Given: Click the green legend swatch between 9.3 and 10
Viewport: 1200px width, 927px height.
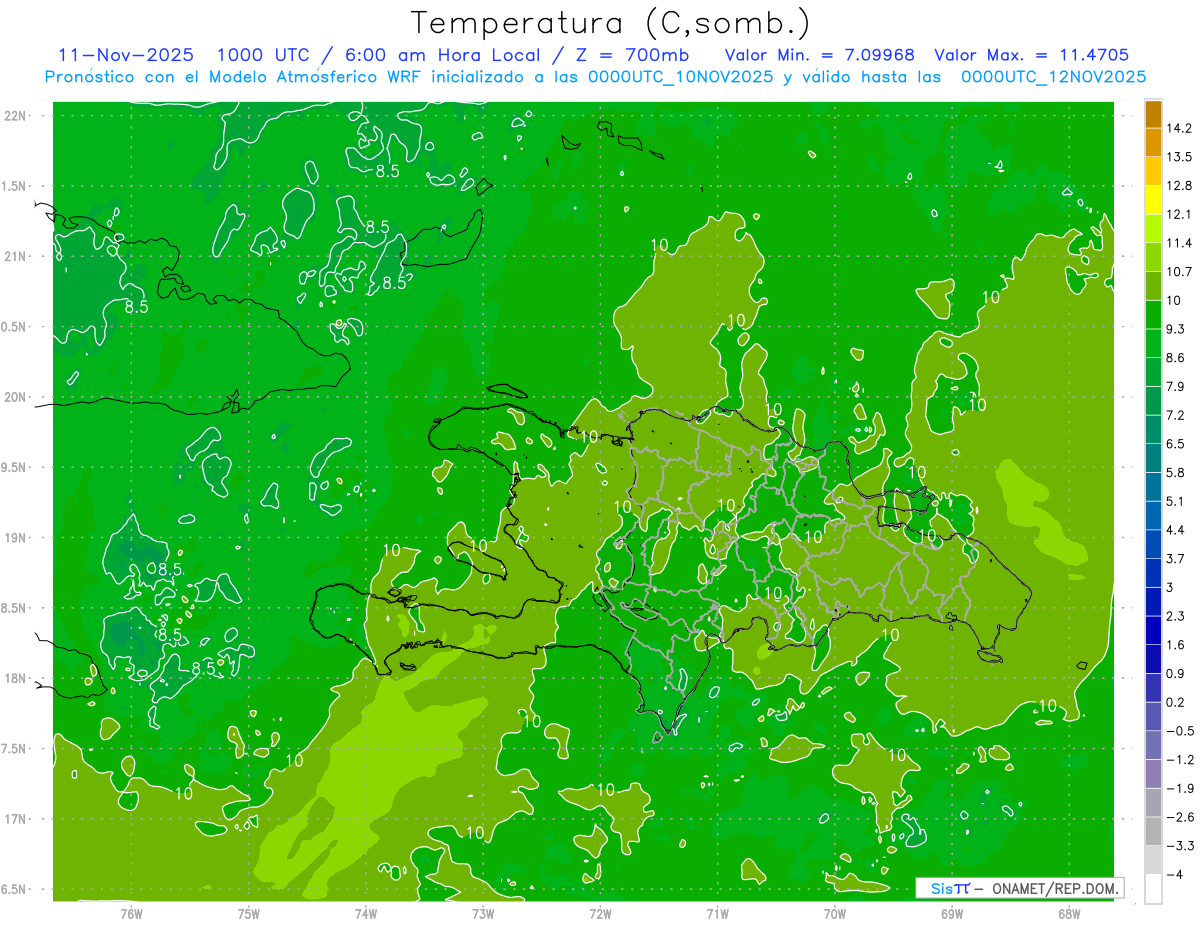Looking at the screenshot, I should pyautogui.click(x=1153, y=315).
